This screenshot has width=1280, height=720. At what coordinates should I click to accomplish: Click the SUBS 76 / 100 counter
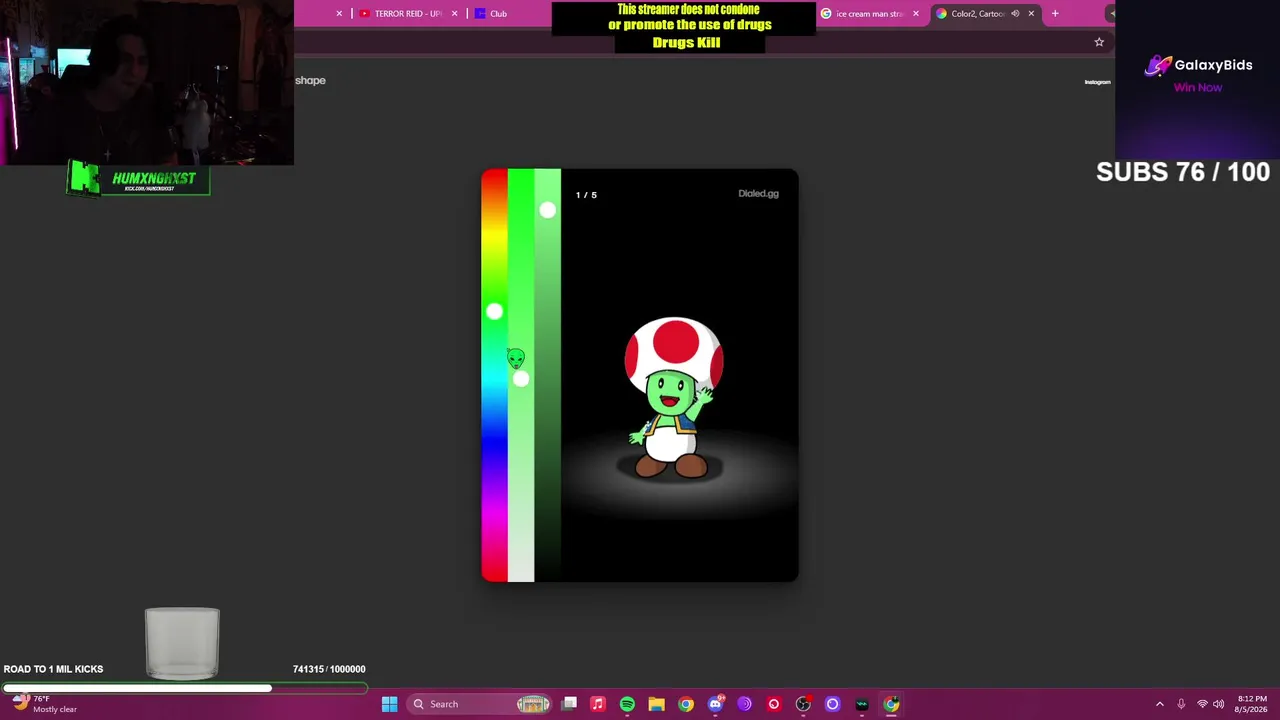[x=1183, y=172]
